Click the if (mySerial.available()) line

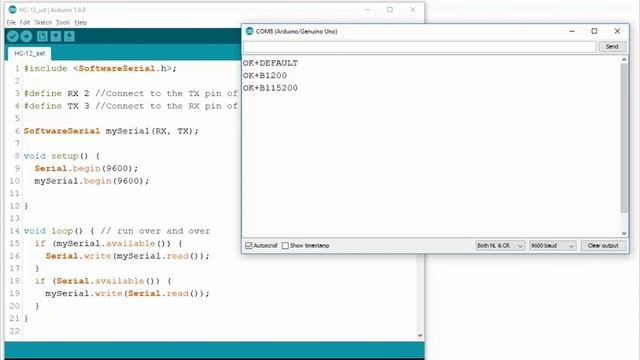point(109,244)
